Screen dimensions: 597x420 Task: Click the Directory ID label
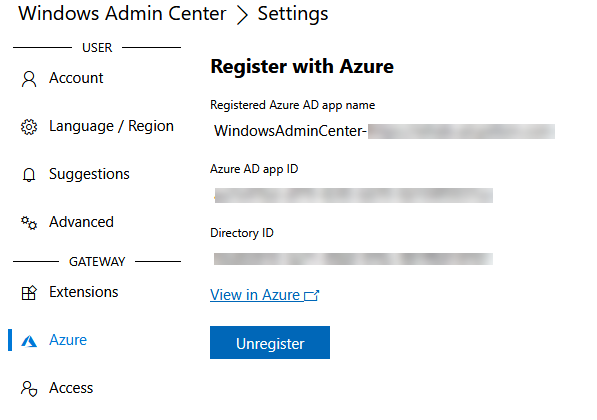(242, 233)
